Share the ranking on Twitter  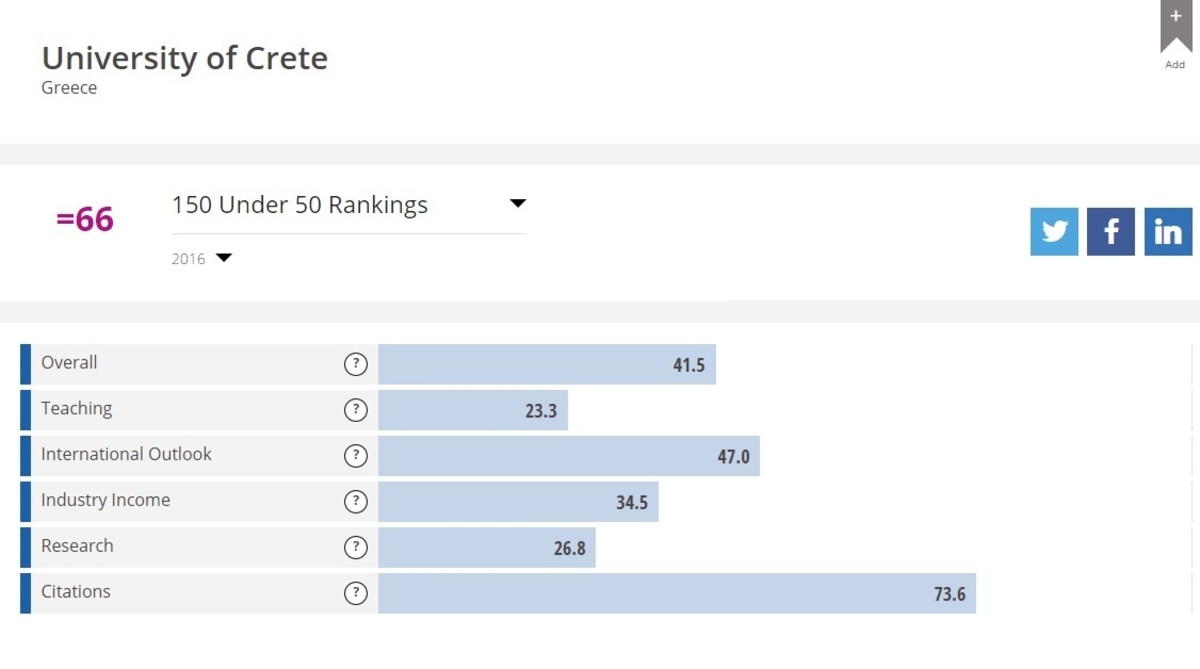[x=1054, y=232]
